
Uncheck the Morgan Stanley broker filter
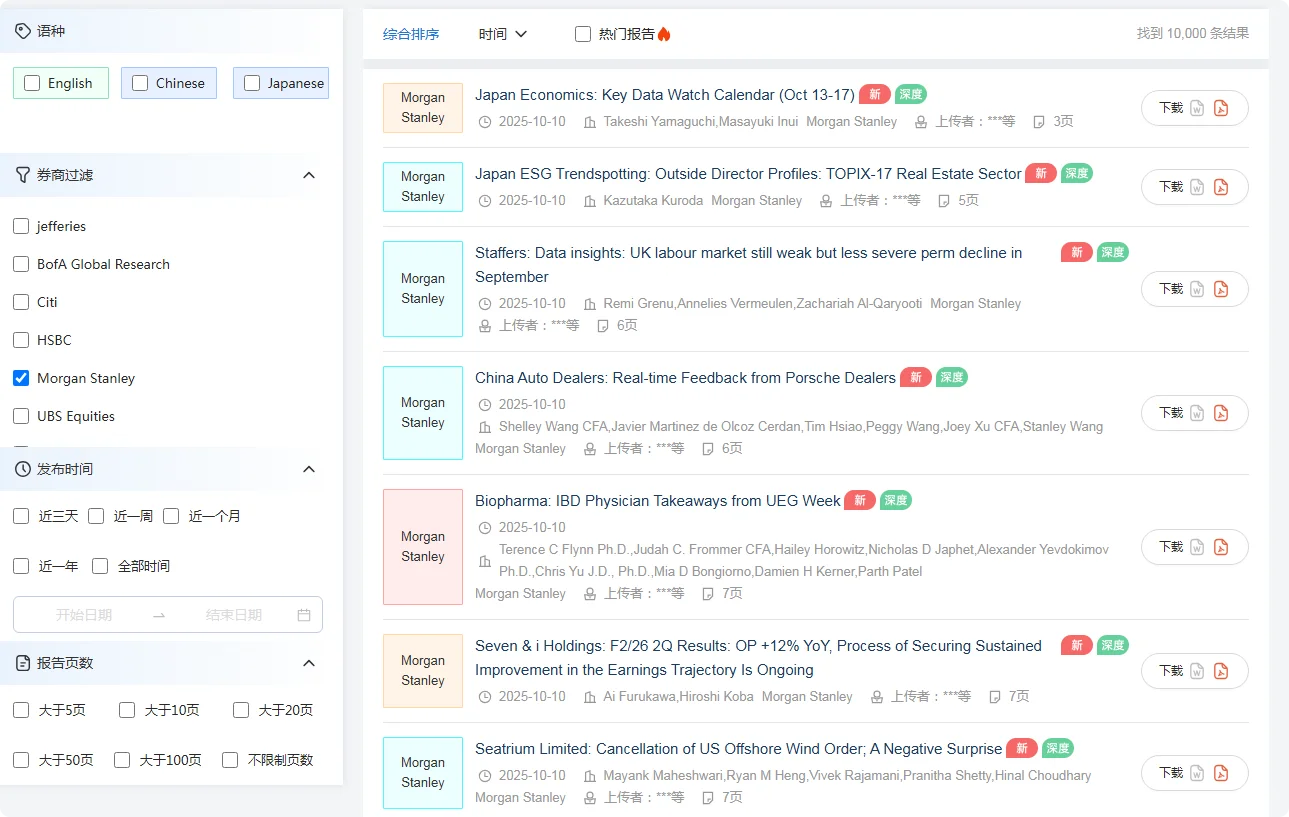pos(21,378)
